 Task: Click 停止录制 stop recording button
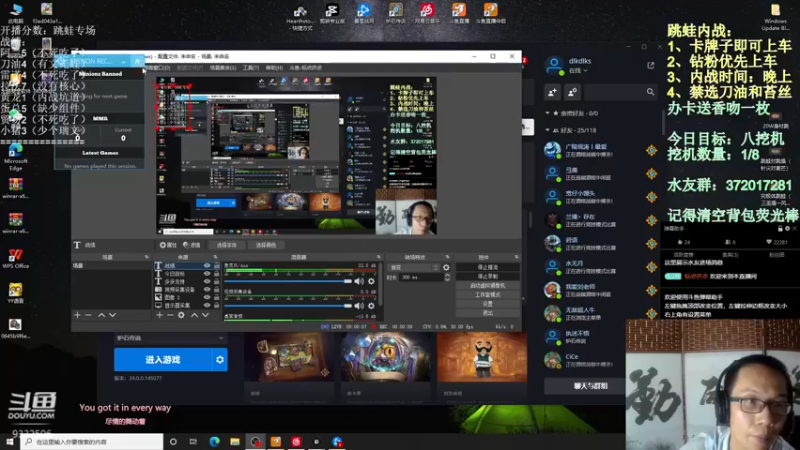487,276
